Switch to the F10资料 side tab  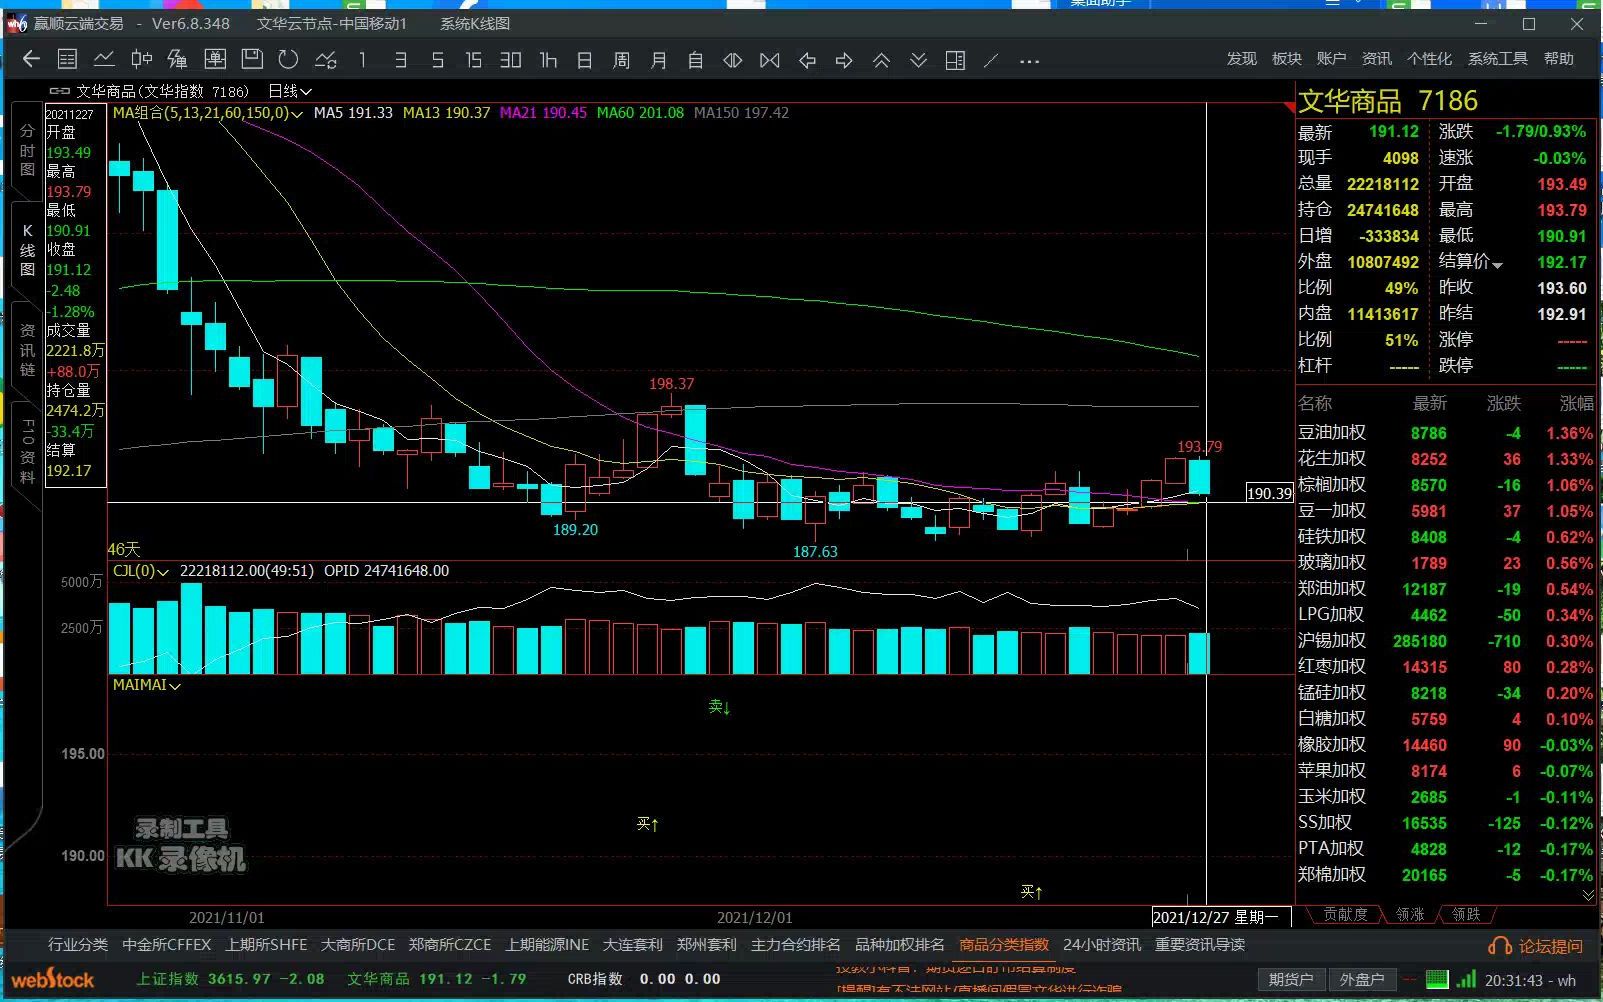27,451
